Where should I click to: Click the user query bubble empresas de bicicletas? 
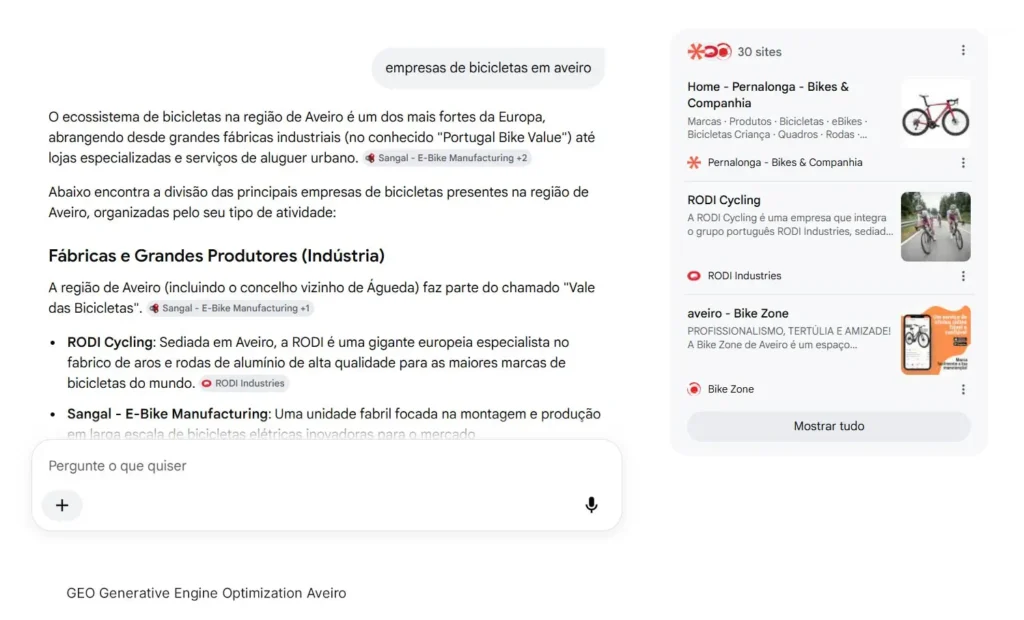[488, 68]
